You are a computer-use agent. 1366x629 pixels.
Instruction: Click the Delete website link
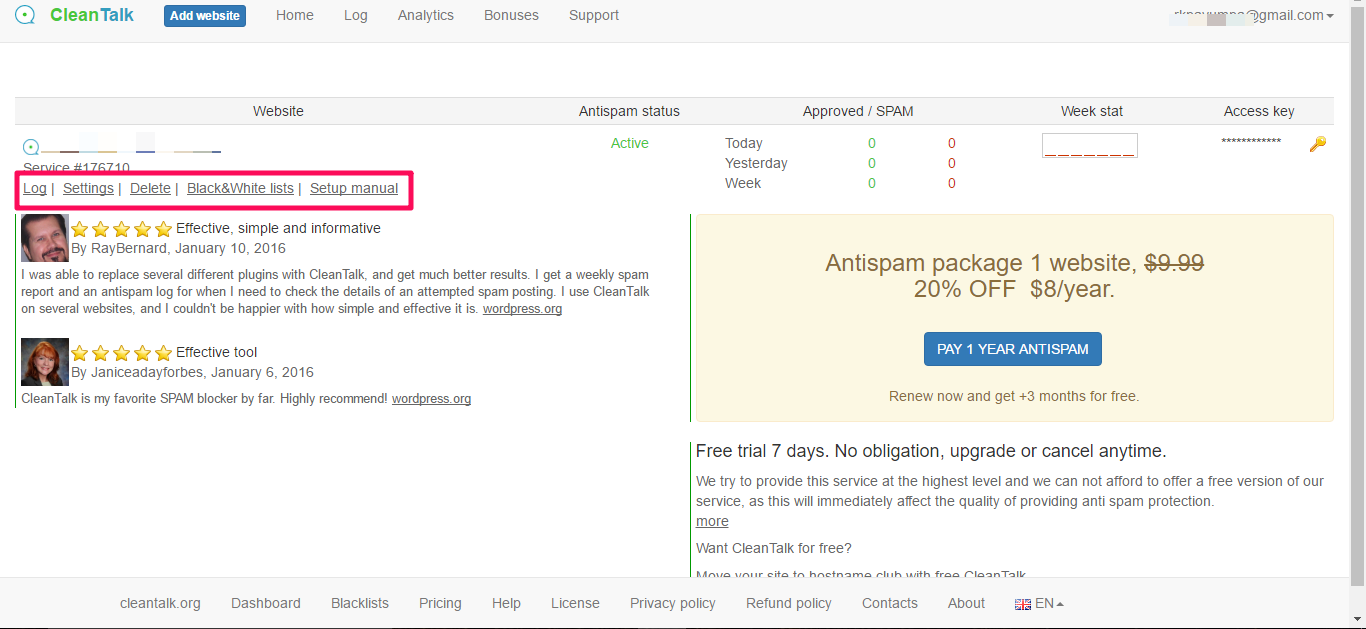pyautogui.click(x=150, y=188)
